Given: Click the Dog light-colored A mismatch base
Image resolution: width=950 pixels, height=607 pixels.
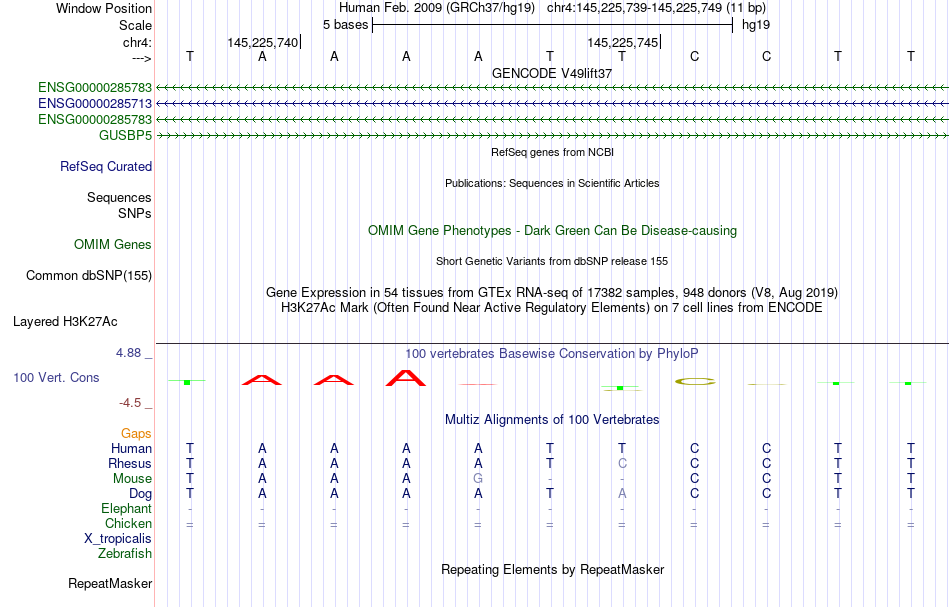Looking at the screenshot, I should [622, 494].
